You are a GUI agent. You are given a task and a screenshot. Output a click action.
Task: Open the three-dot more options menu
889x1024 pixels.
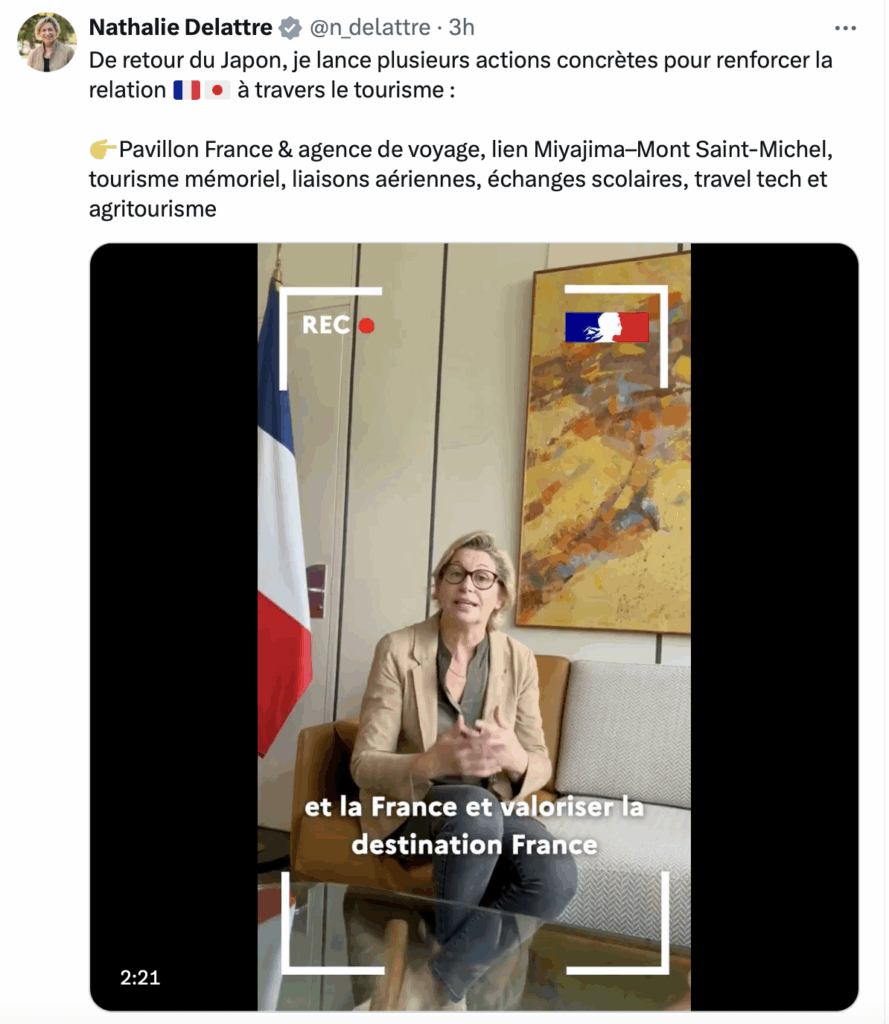[845, 28]
